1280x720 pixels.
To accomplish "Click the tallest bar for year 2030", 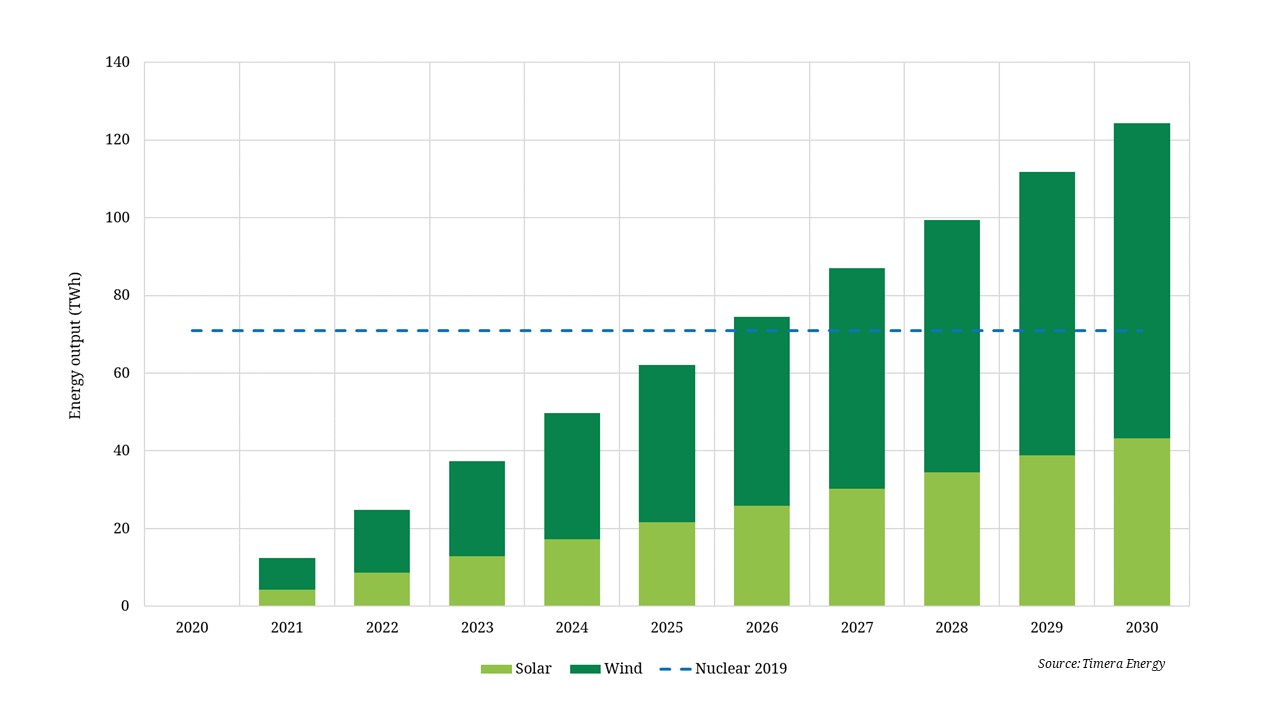I will pyautogui.click(x=1143, y=360).
